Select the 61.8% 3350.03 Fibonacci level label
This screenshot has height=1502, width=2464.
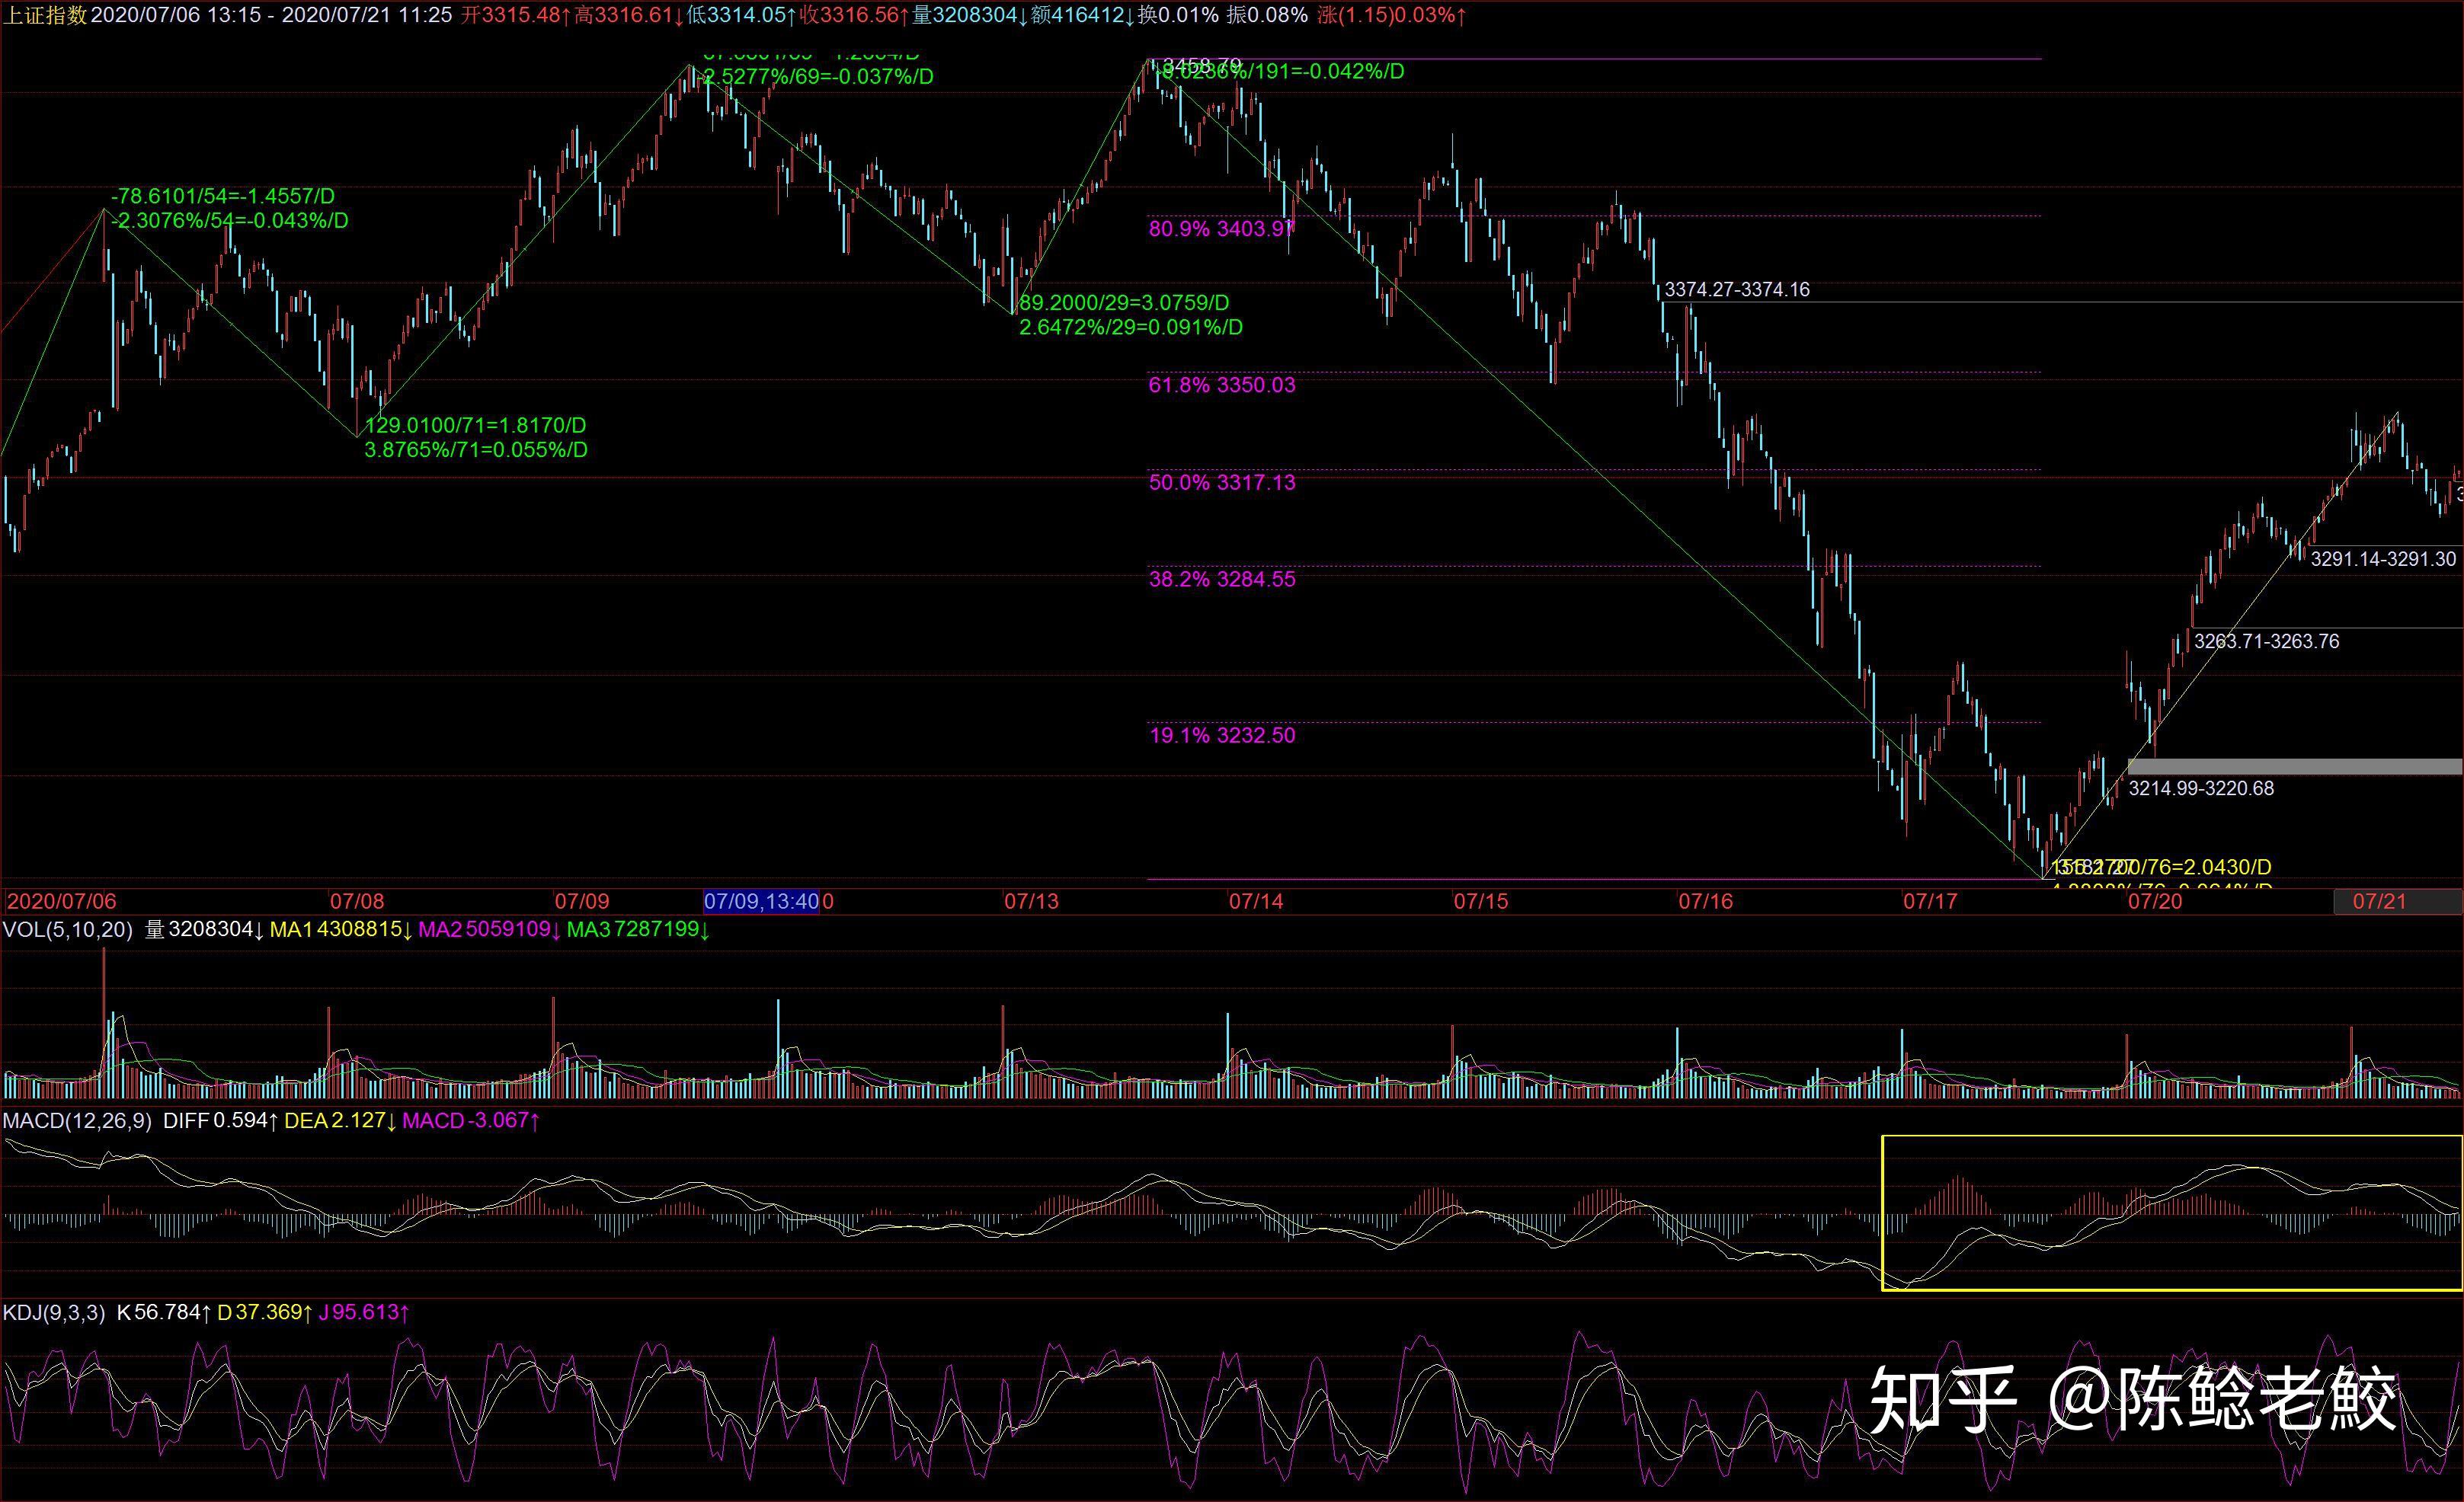pos(1221,385)
